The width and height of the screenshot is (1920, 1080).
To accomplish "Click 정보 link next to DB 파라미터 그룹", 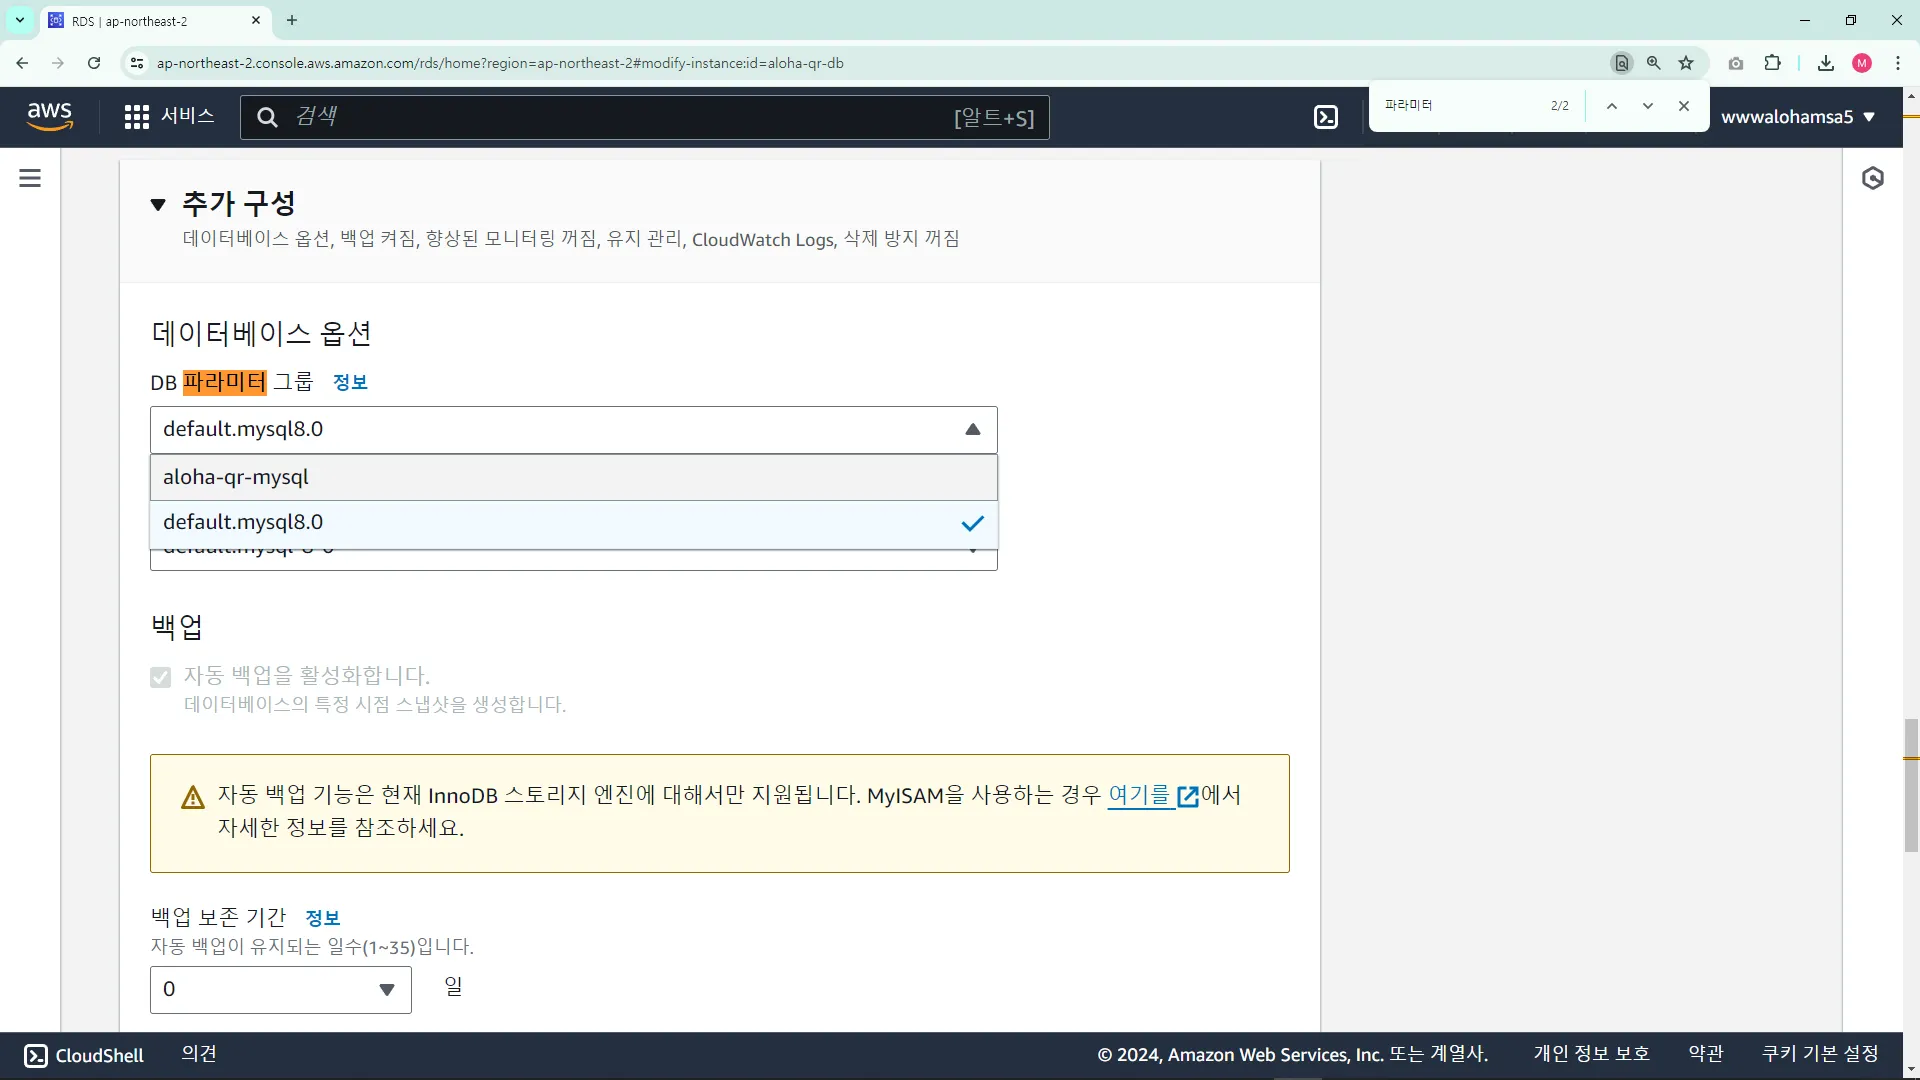I will [350, 382].
